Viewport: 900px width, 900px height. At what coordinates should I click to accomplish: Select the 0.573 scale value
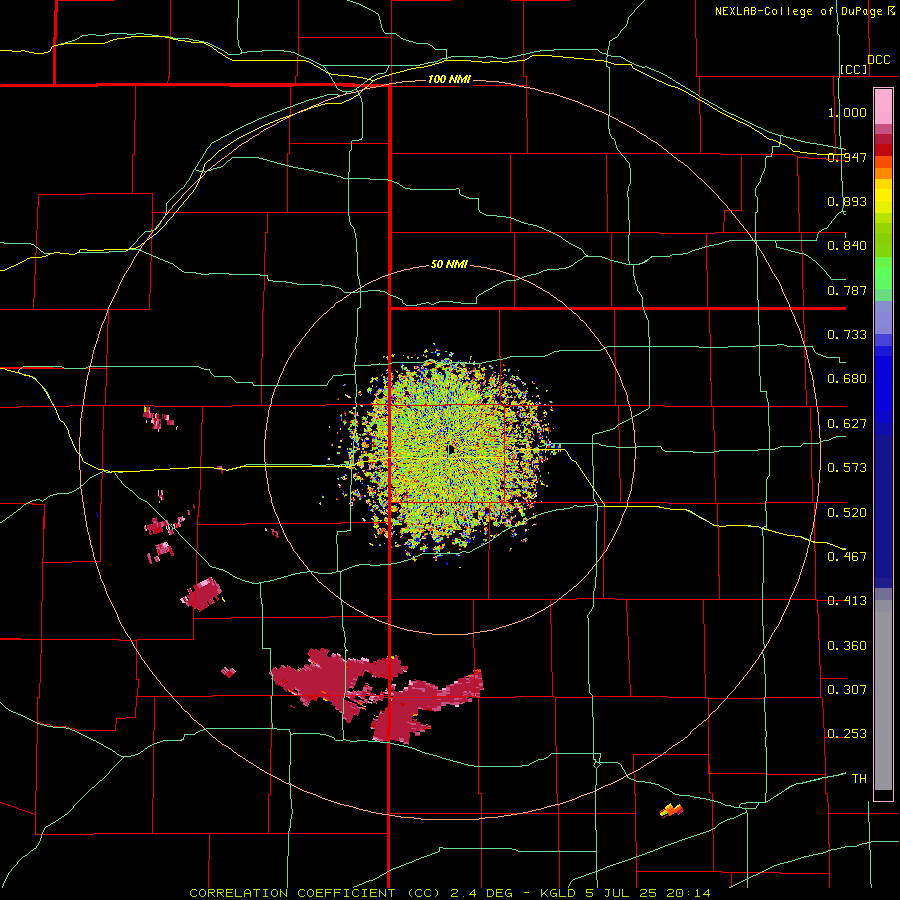pyautogui.click(x=847, y=467)
